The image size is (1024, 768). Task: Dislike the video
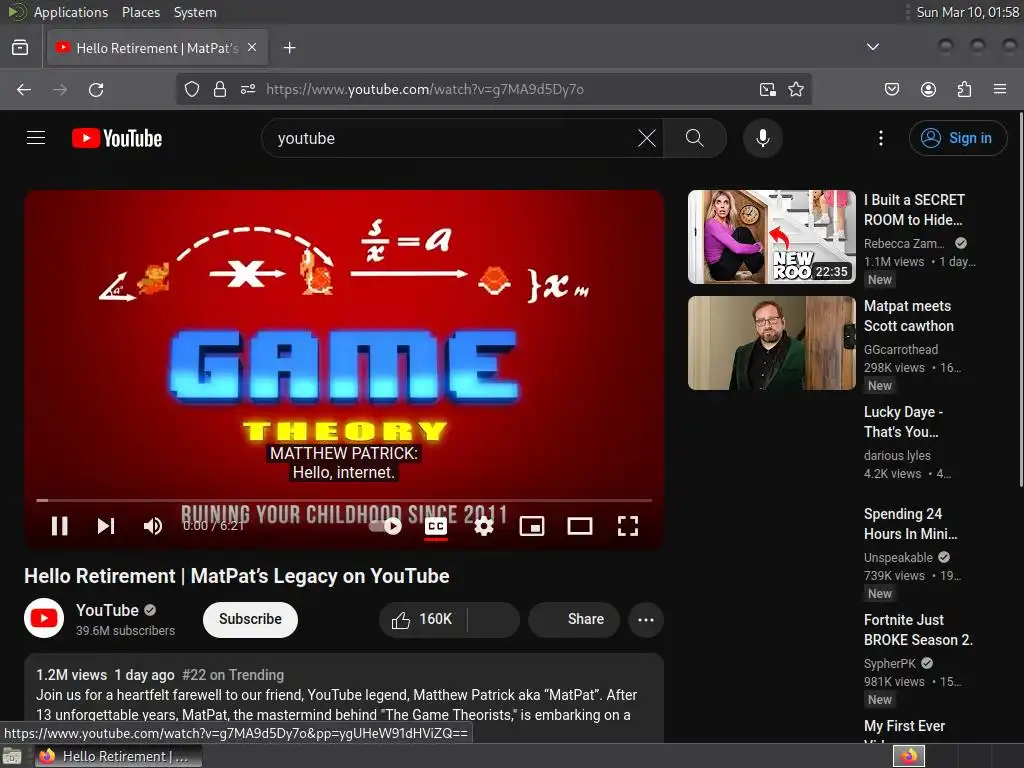pos(494,619)
